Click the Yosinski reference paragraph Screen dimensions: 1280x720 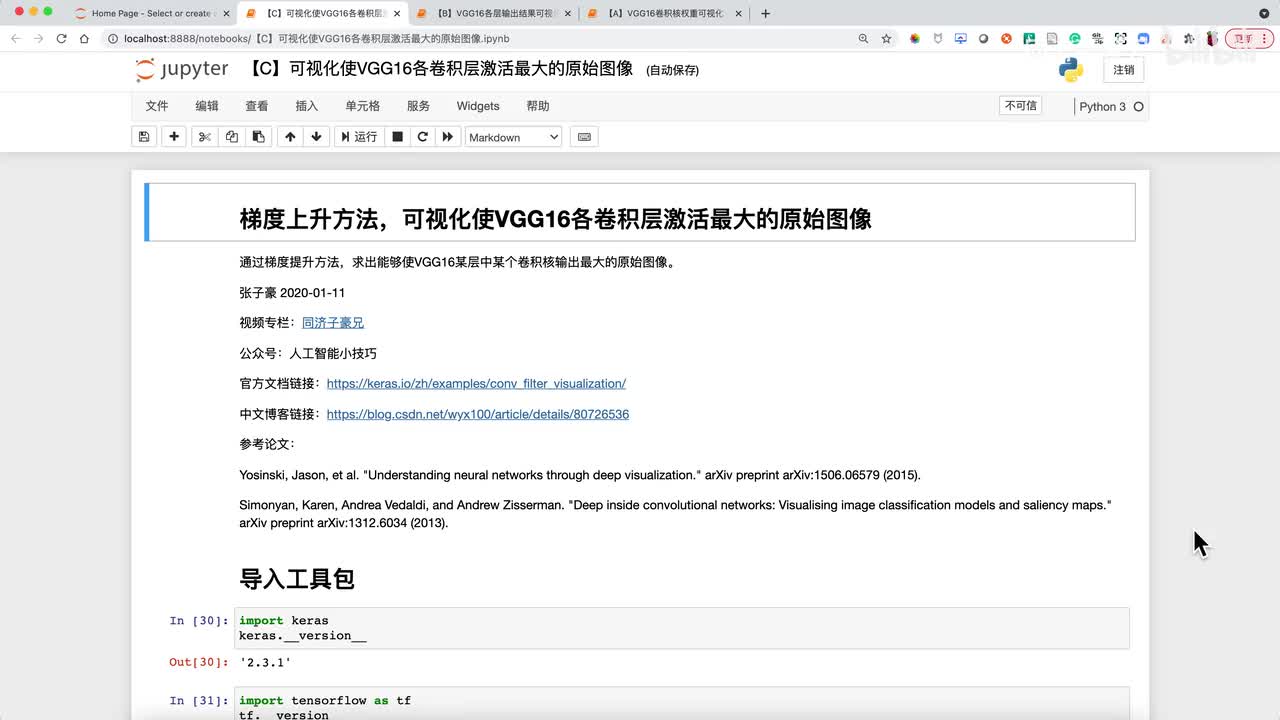pos(580,475)
